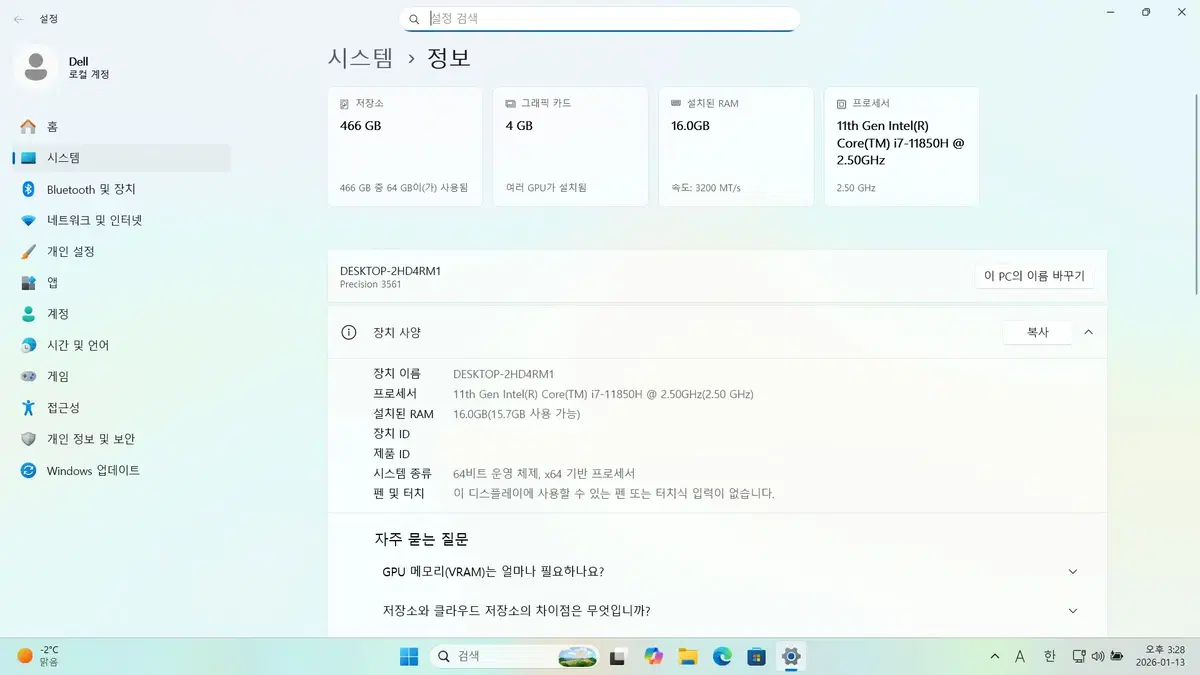Launch Copilot from the taskbar
Screen dimensions: 1200x675
coord(654,656)
